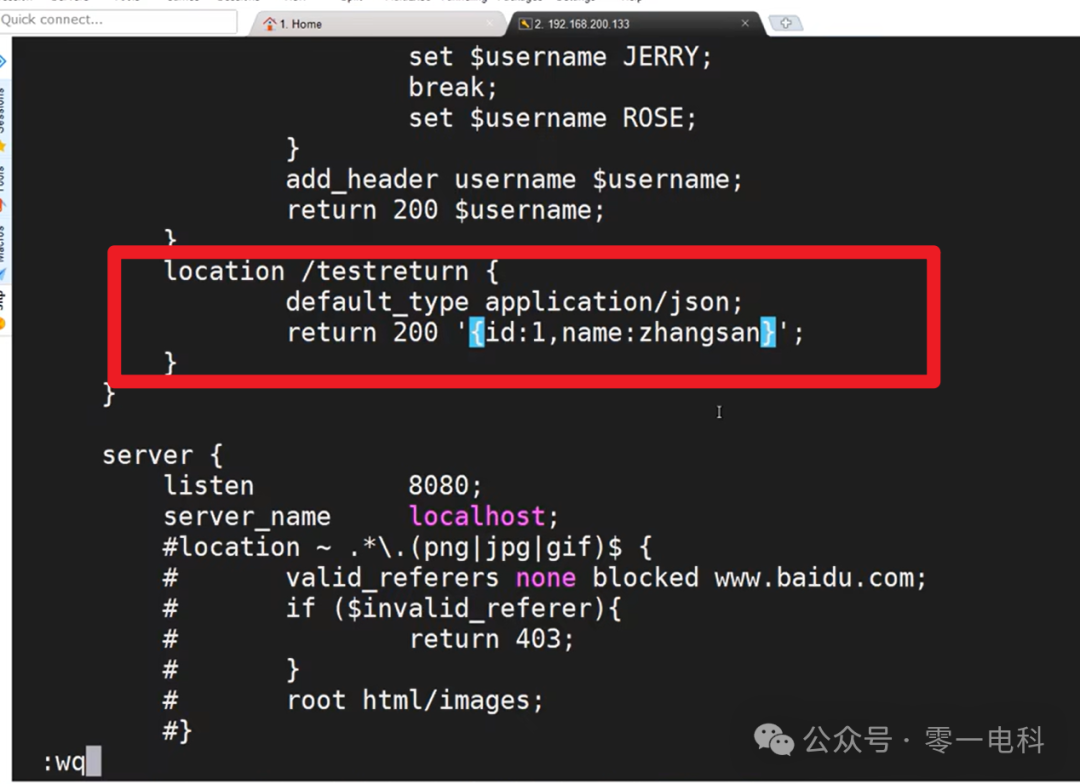Click the plus icon to open a new tab
This screenshot has width=1080, height=784.
(x=786, y=21)
